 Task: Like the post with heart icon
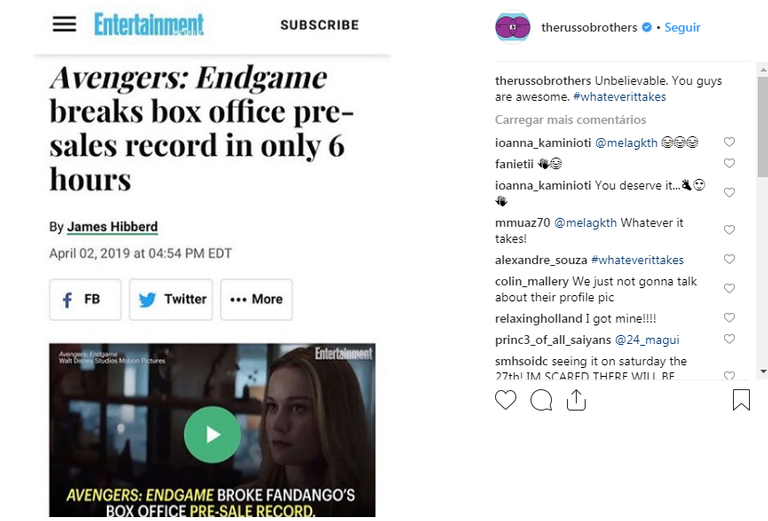pos(505,400)
